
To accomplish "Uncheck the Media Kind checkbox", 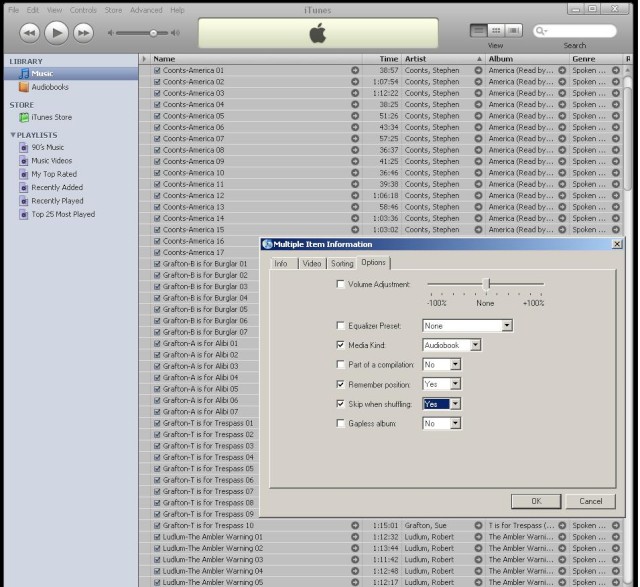I will click(x=340, y=345).
